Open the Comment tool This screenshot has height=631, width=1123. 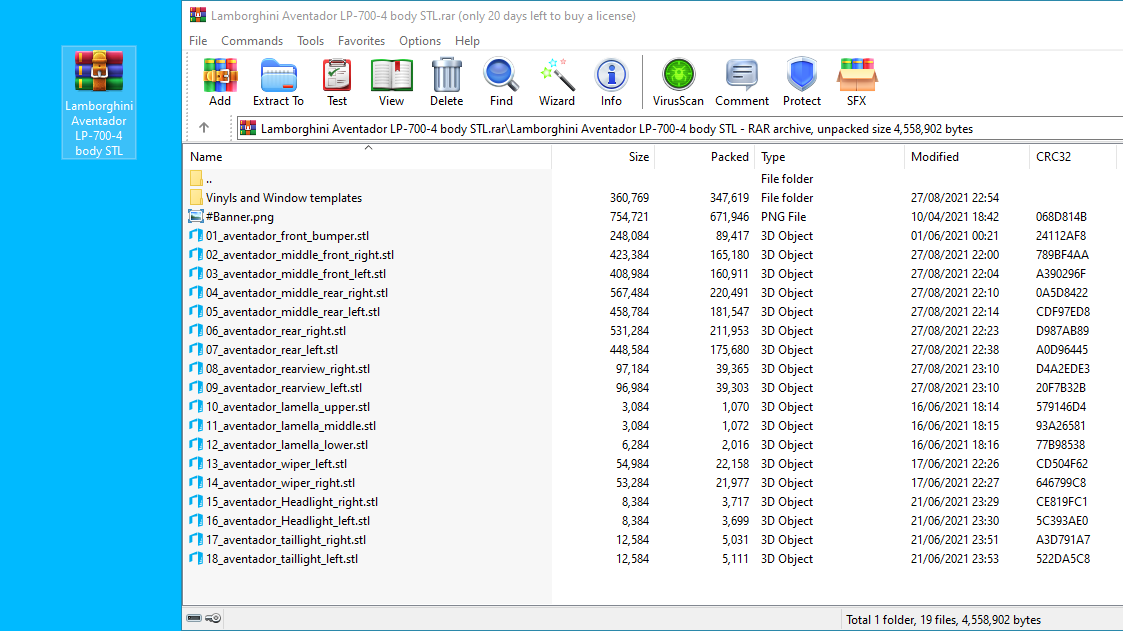click(x=741, y=82)
